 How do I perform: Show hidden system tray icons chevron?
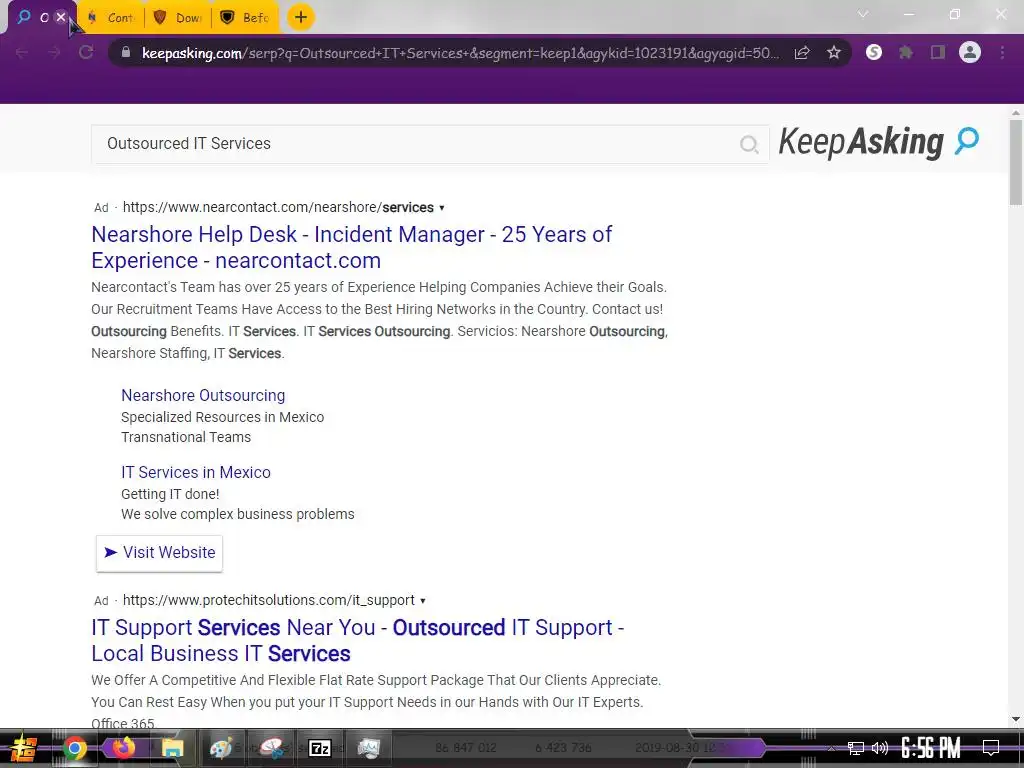(x=831, y=748)
